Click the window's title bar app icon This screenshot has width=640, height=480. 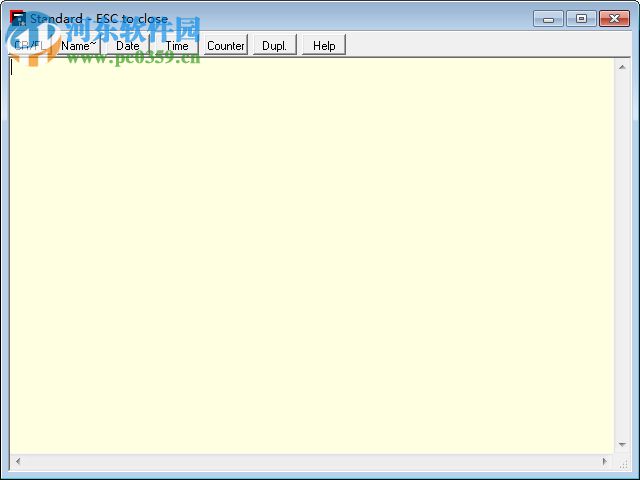click(18, 18)
